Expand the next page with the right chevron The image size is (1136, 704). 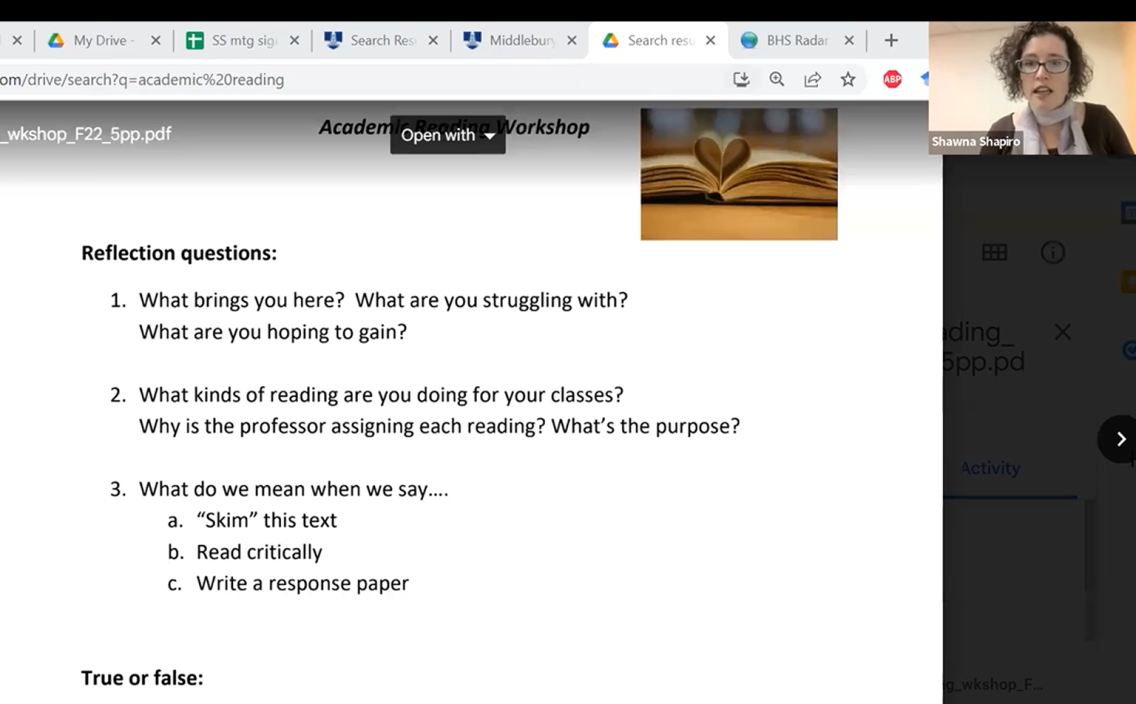(x=1119, y=439)
